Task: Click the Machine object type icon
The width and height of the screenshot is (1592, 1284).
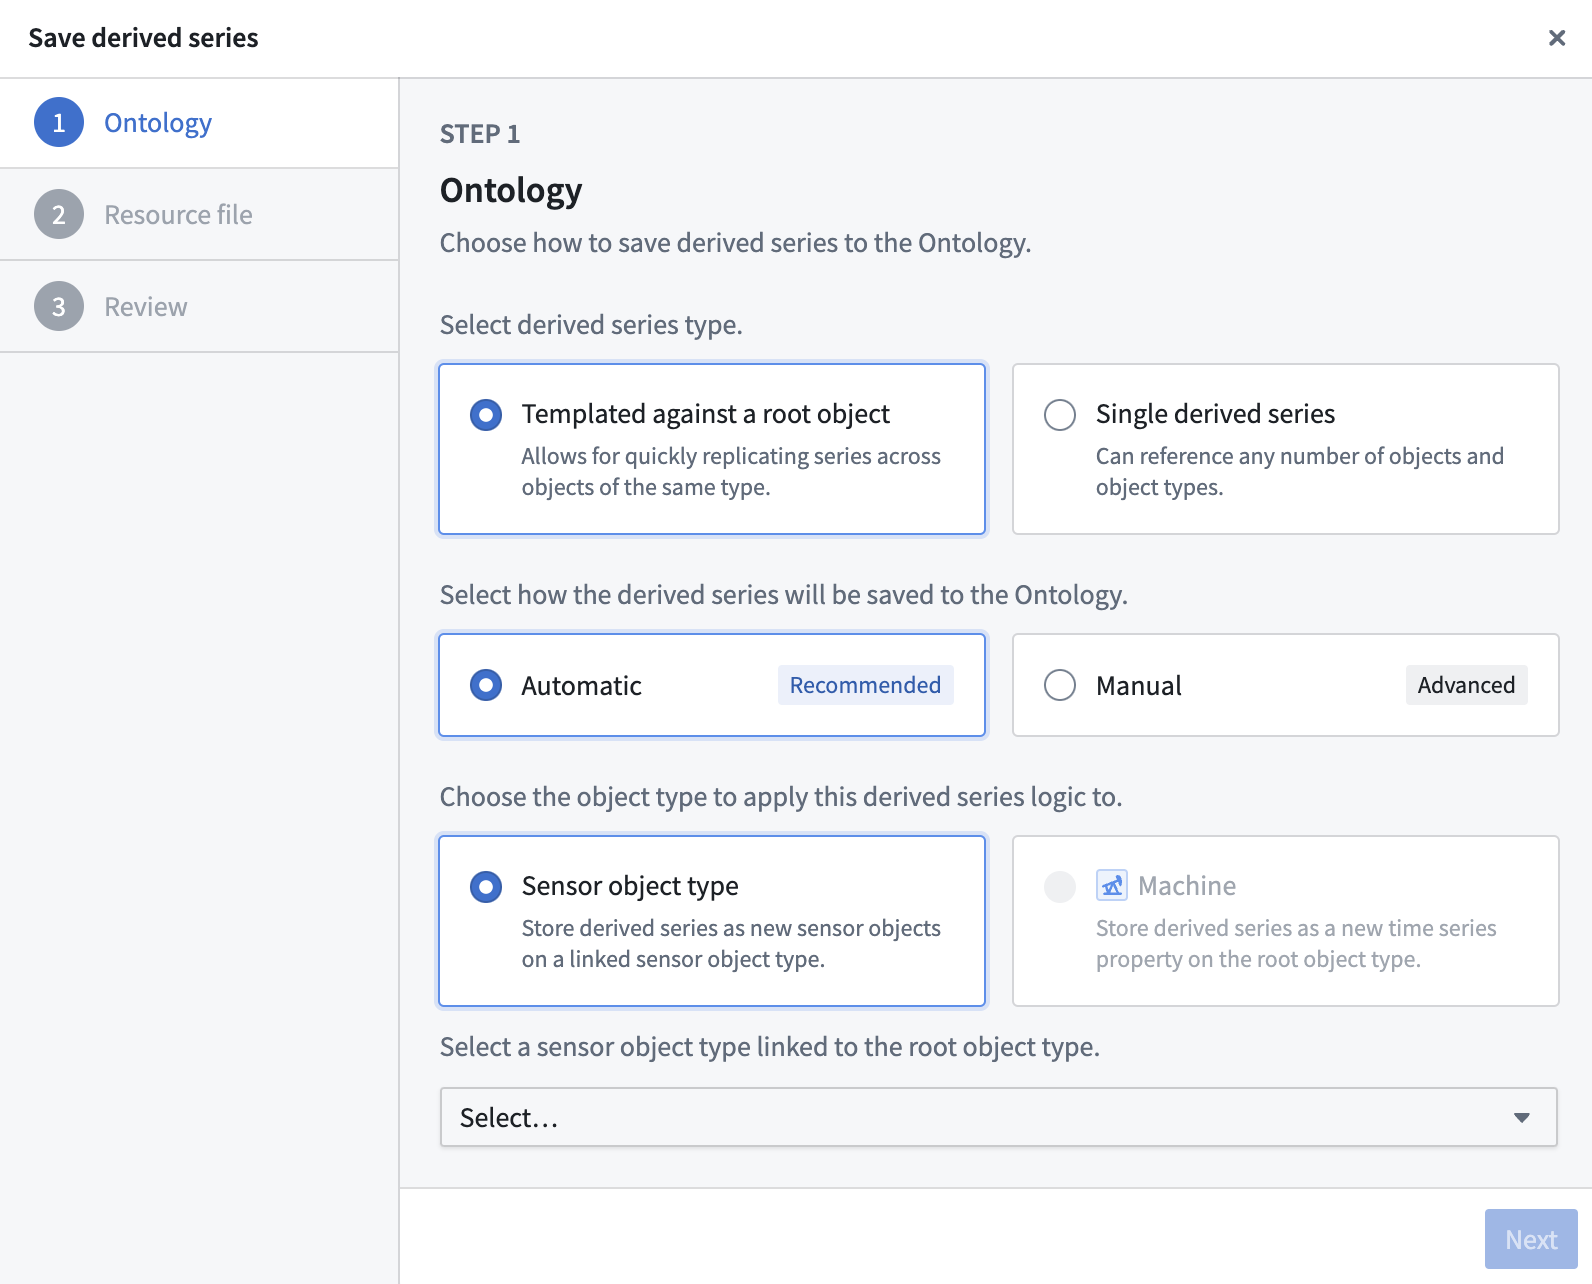Action: [x=1112, y=886]
